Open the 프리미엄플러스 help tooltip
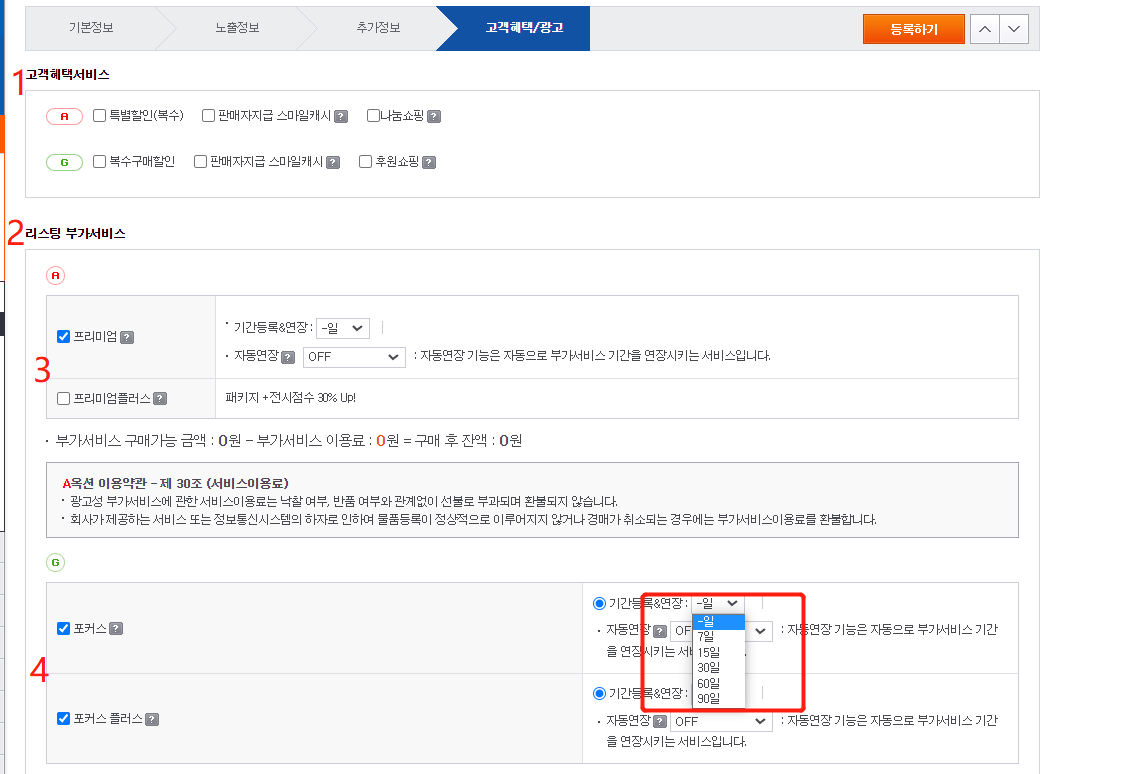The height and width of the screenshot is (774, 1136). [158, 396]
